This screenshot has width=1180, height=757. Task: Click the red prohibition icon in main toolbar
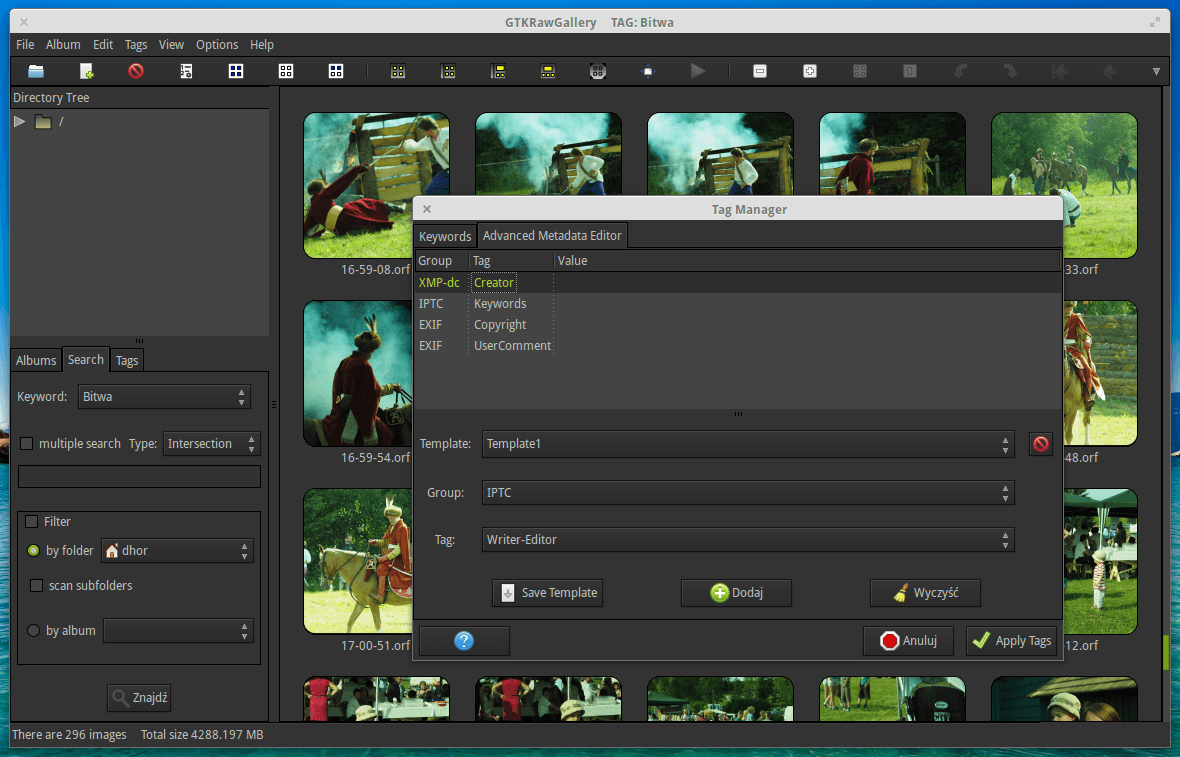click(x=136, y=71)
